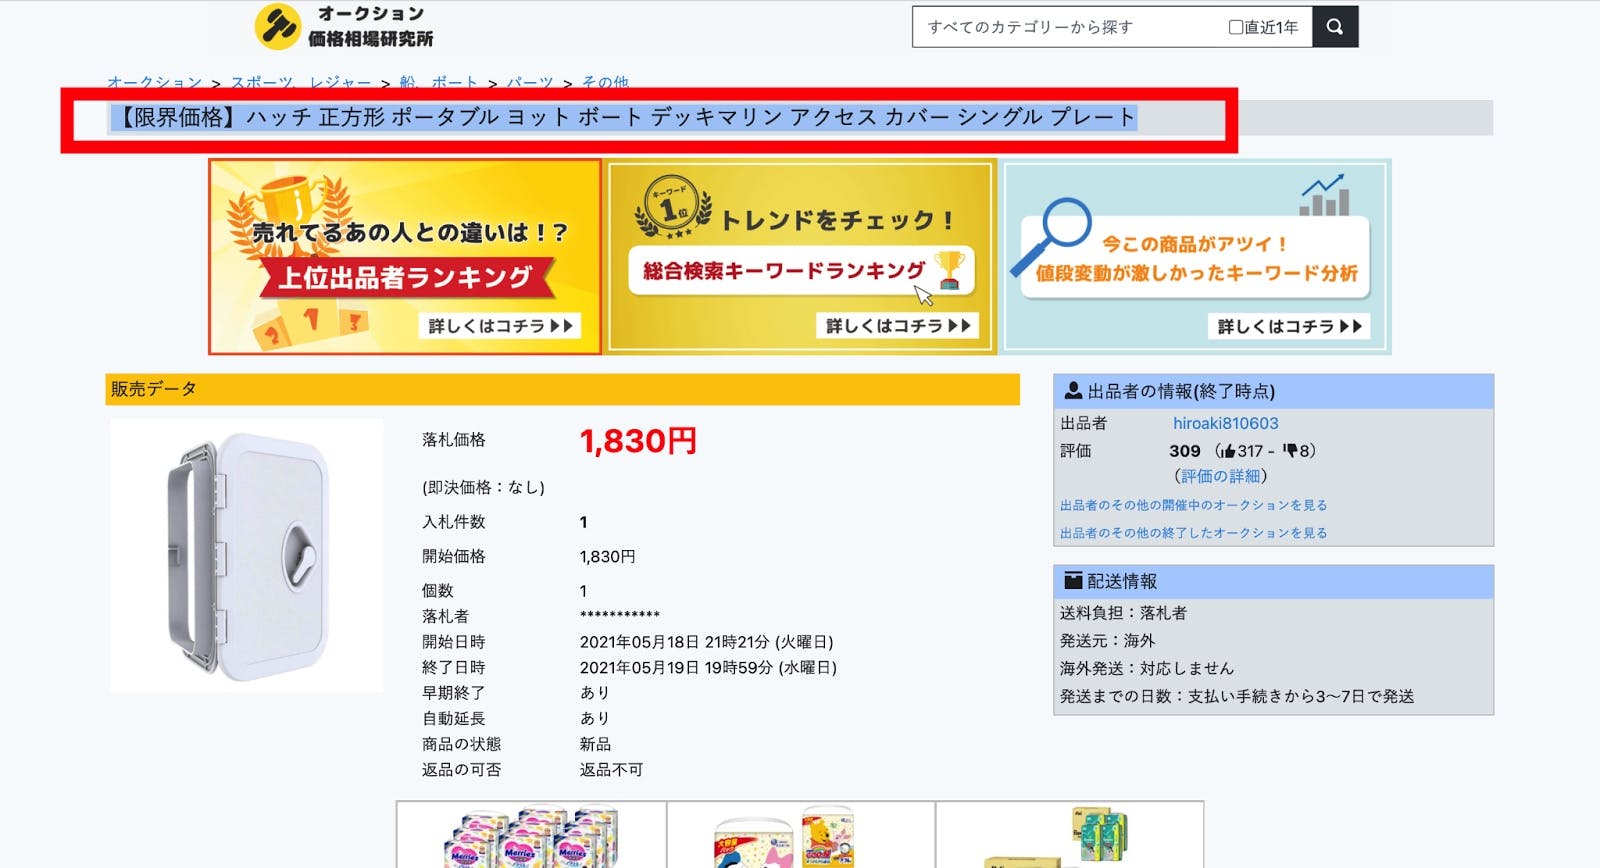Image resolution: width=1600 pixels, height=868 pixels.
Task: Click the auction site hammer logo
Action: point(277,27)
